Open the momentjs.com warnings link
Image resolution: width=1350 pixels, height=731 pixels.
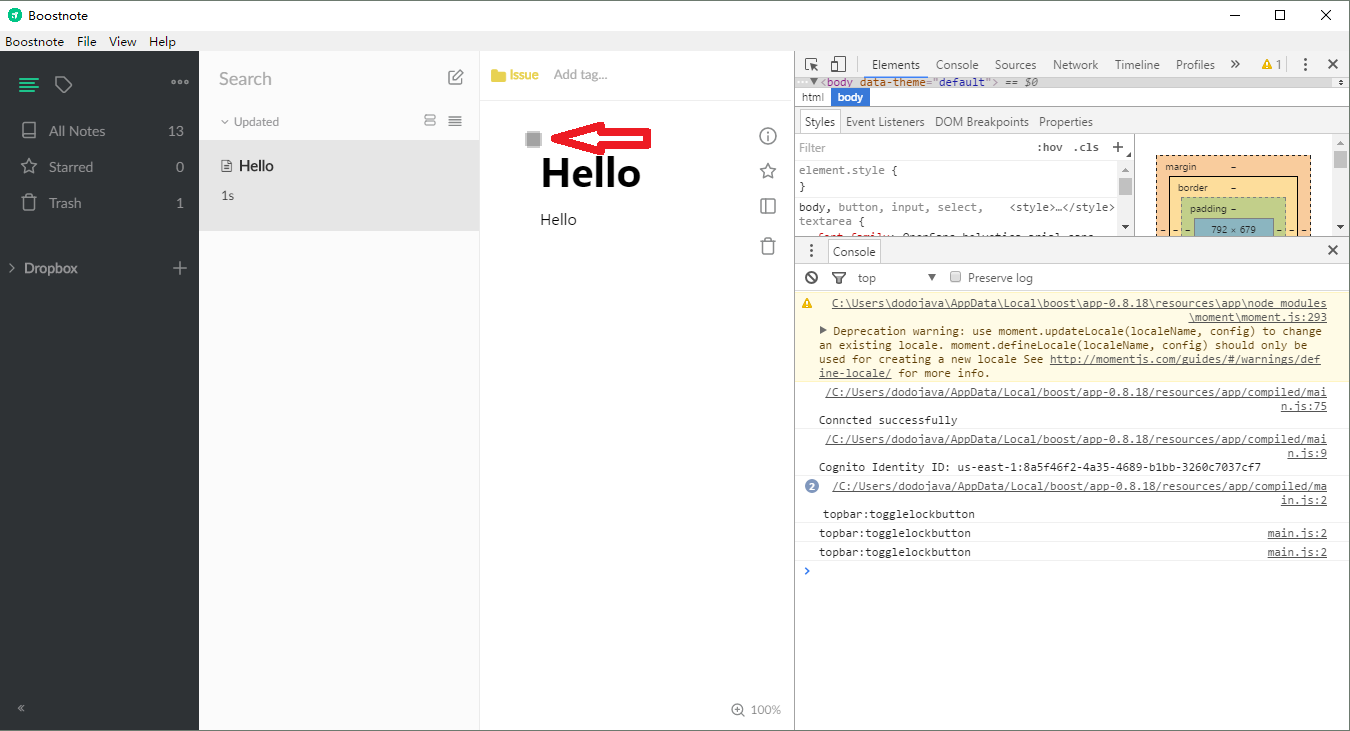1185,359
